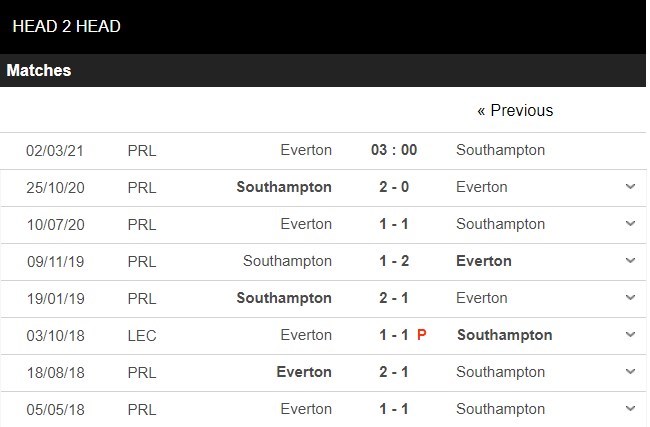
Task: Click bold Southampton in the 19/01/19 row
Action: point(284,298)
